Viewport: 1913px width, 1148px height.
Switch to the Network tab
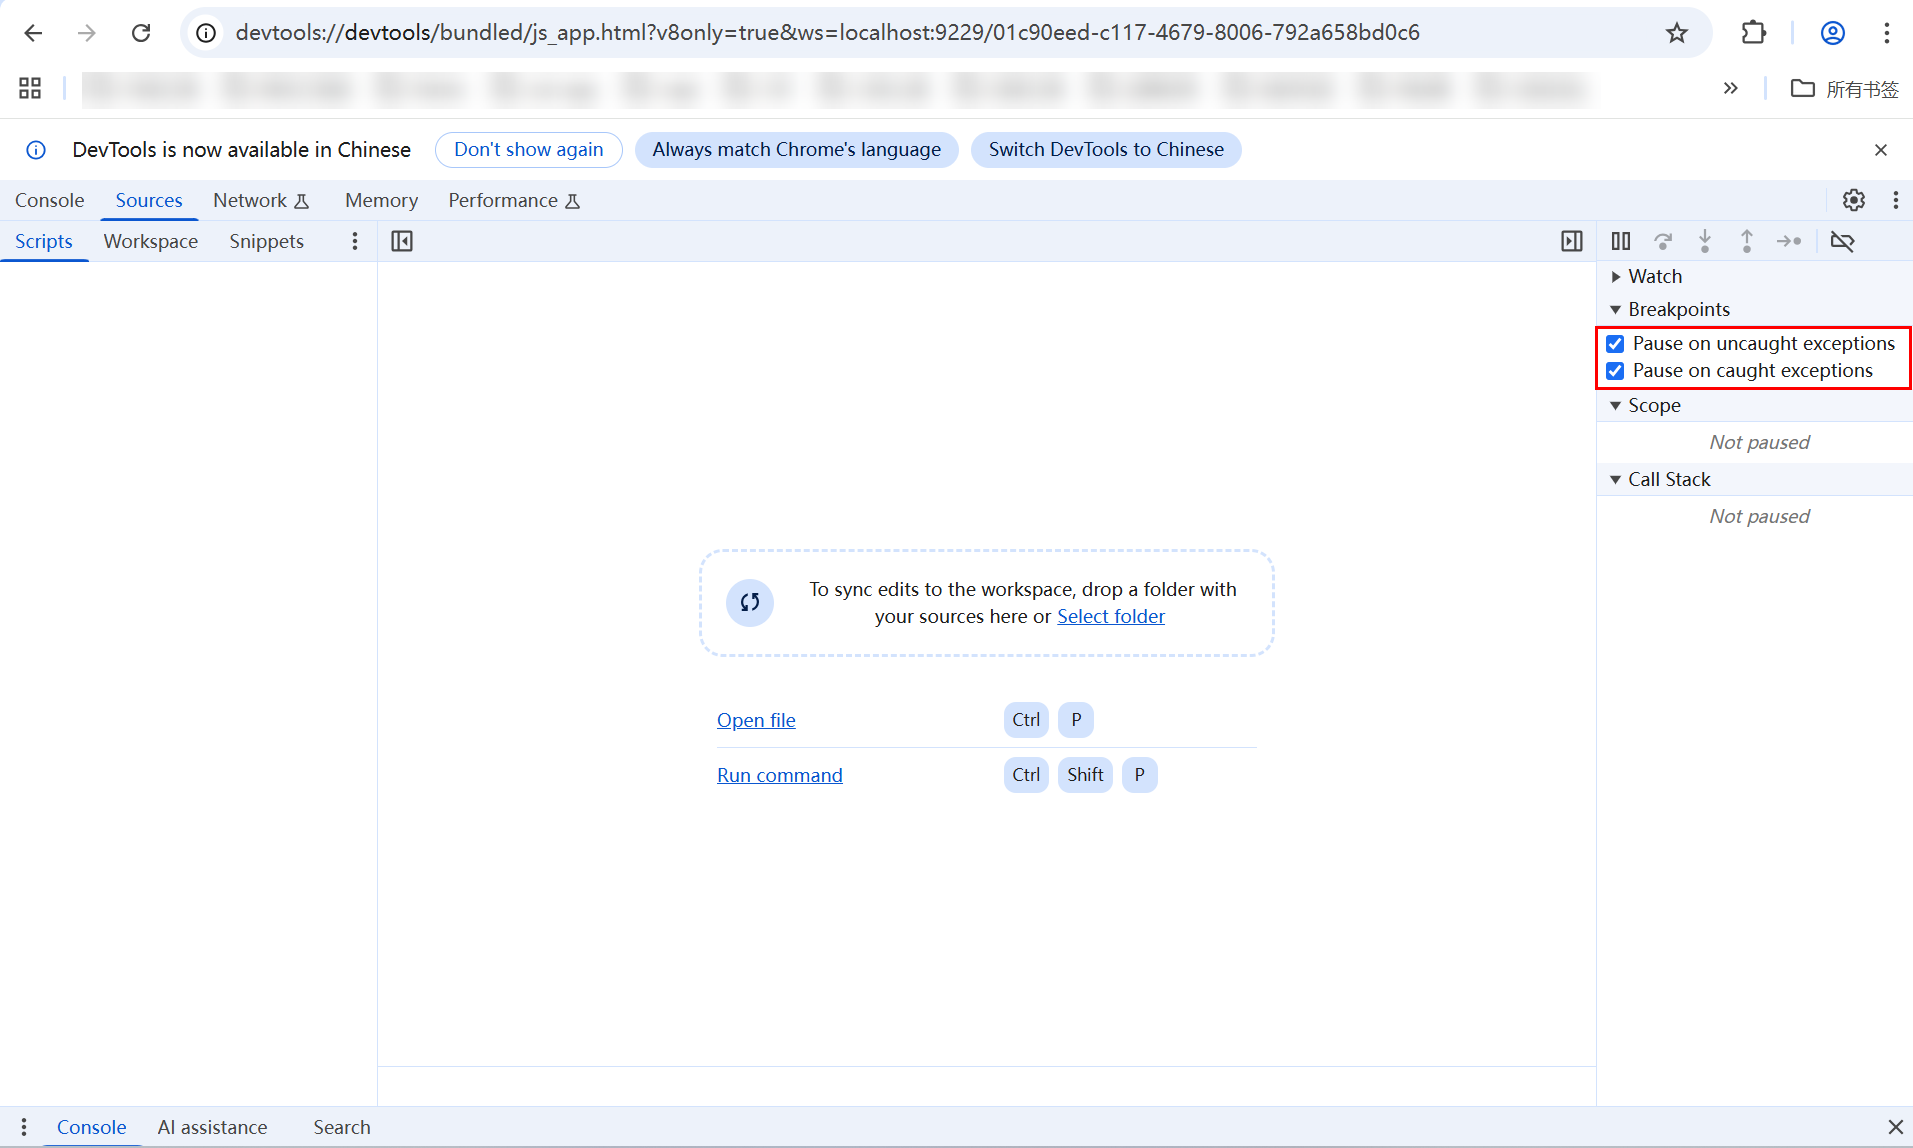250,200
